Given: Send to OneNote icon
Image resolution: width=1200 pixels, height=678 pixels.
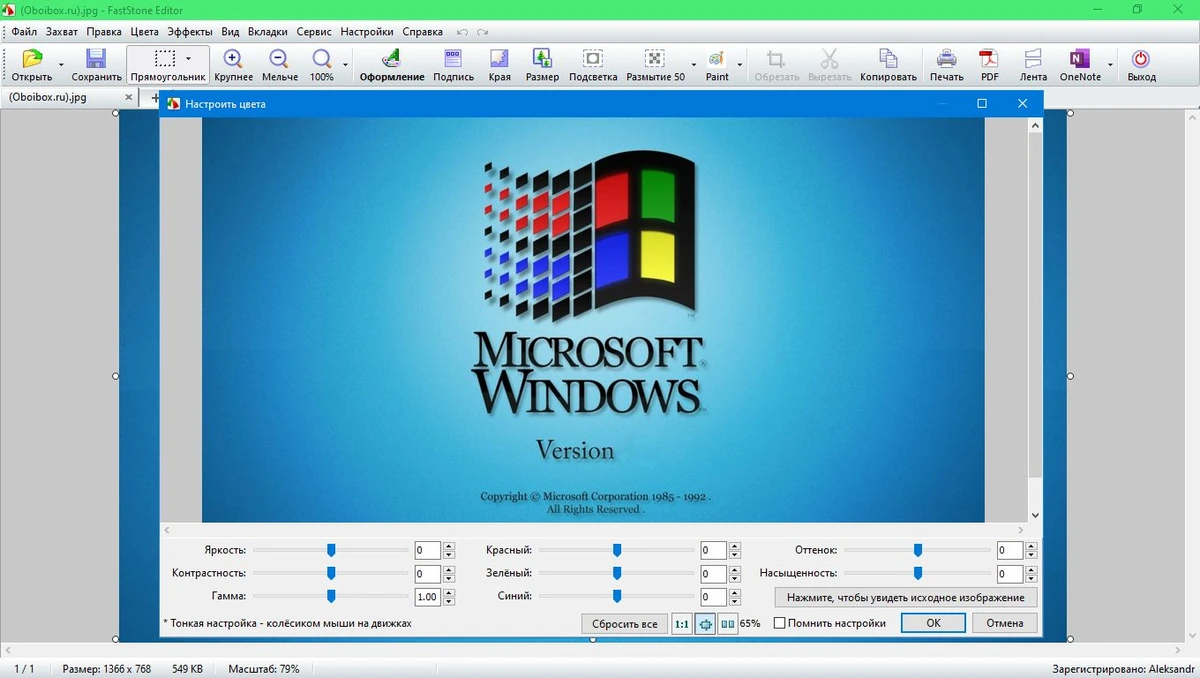Looking at the screenshot, I should pos(1079,59).
